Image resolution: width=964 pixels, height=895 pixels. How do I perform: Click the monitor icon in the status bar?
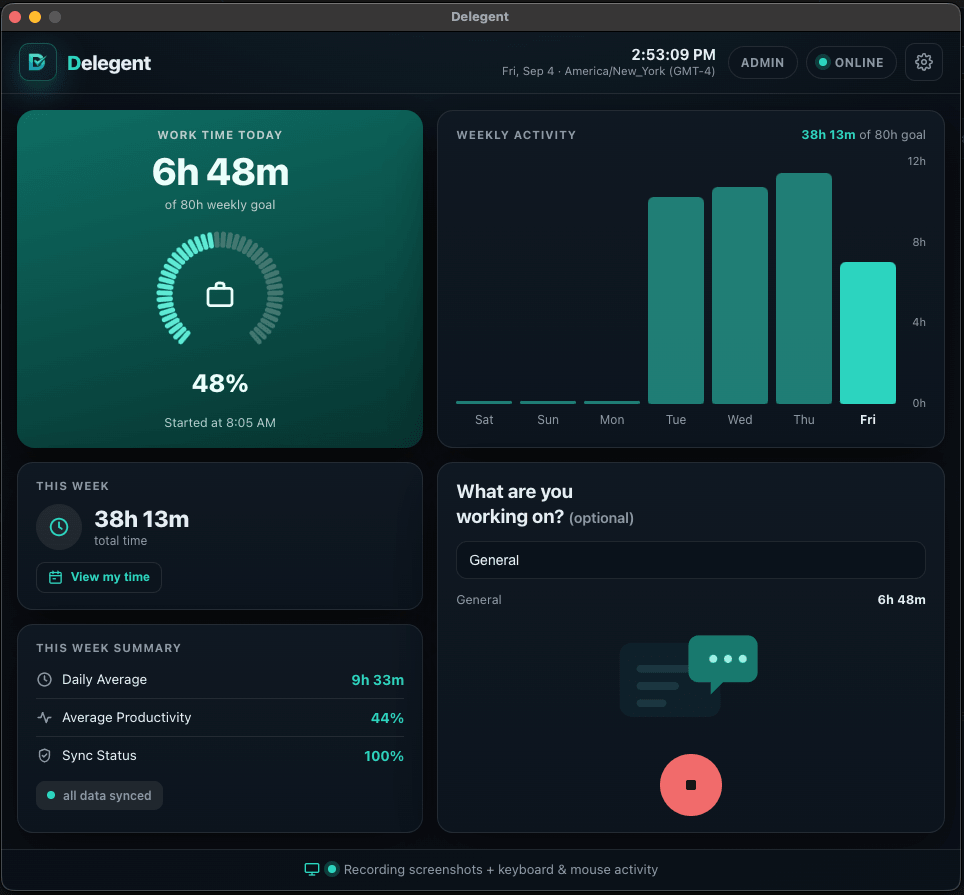point(312,869)
